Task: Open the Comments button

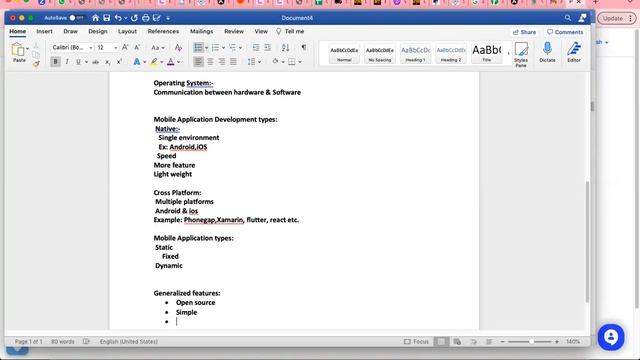Action: (x=565, y=32)
